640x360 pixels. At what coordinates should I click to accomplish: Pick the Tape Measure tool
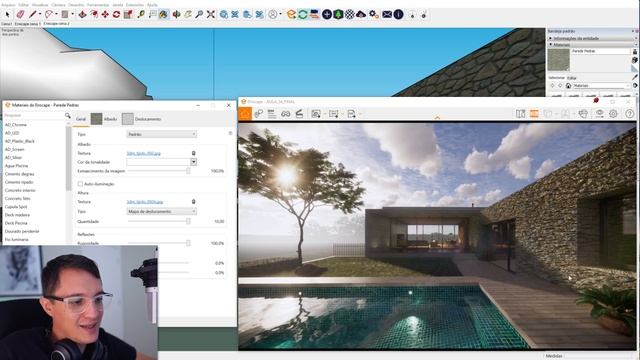(141, 15)
